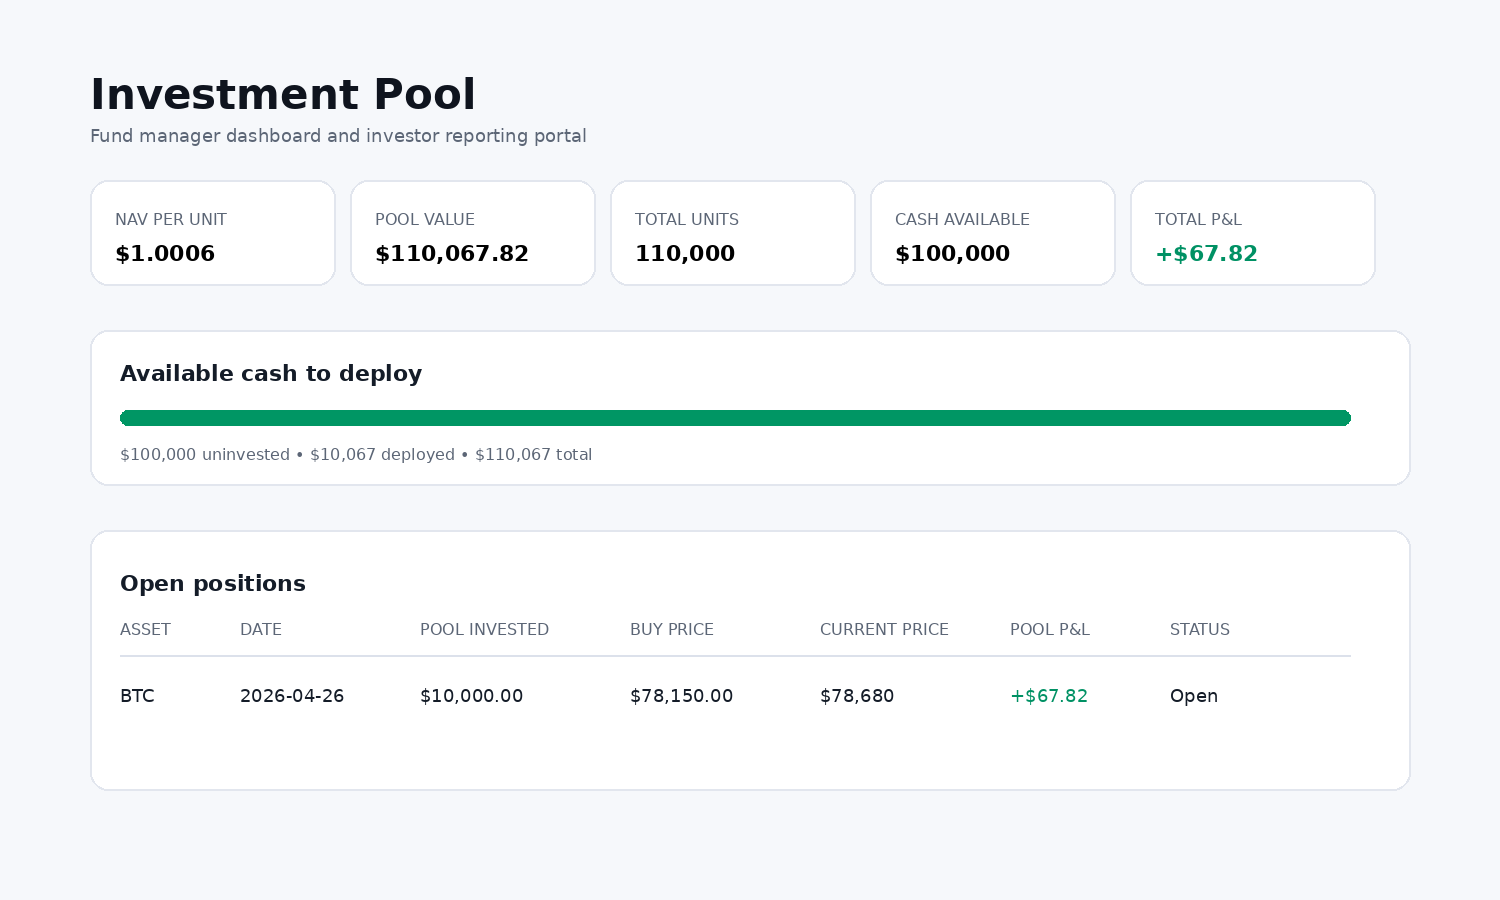Click the Current Price column header

(x=884, y=630)
